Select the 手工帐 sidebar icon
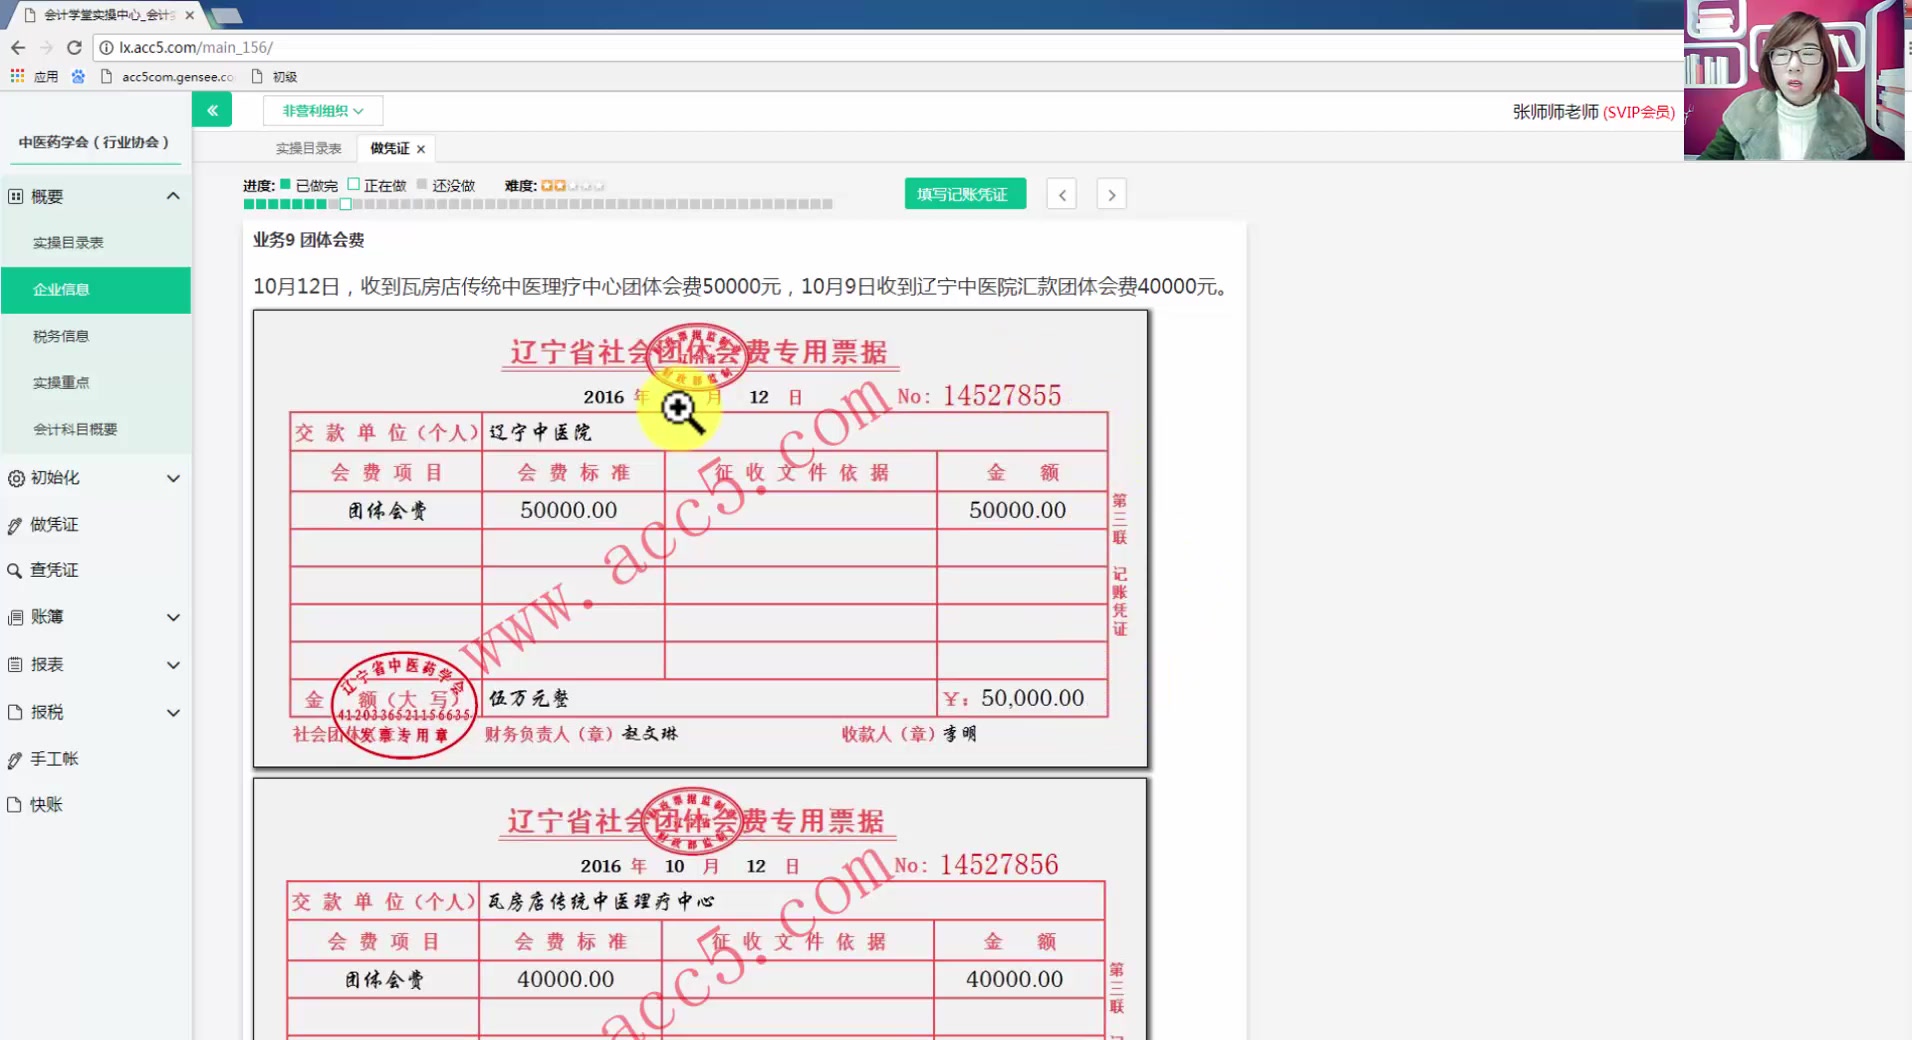 click(14, 759)
